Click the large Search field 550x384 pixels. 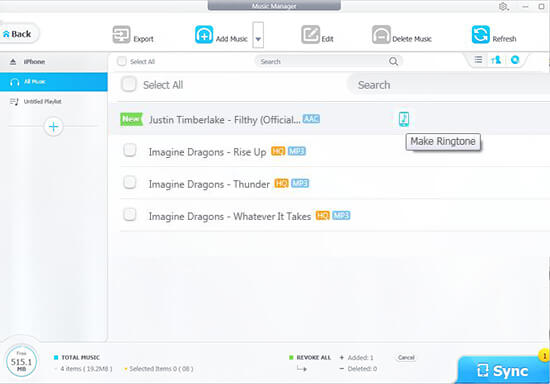[x=449, y=85]
